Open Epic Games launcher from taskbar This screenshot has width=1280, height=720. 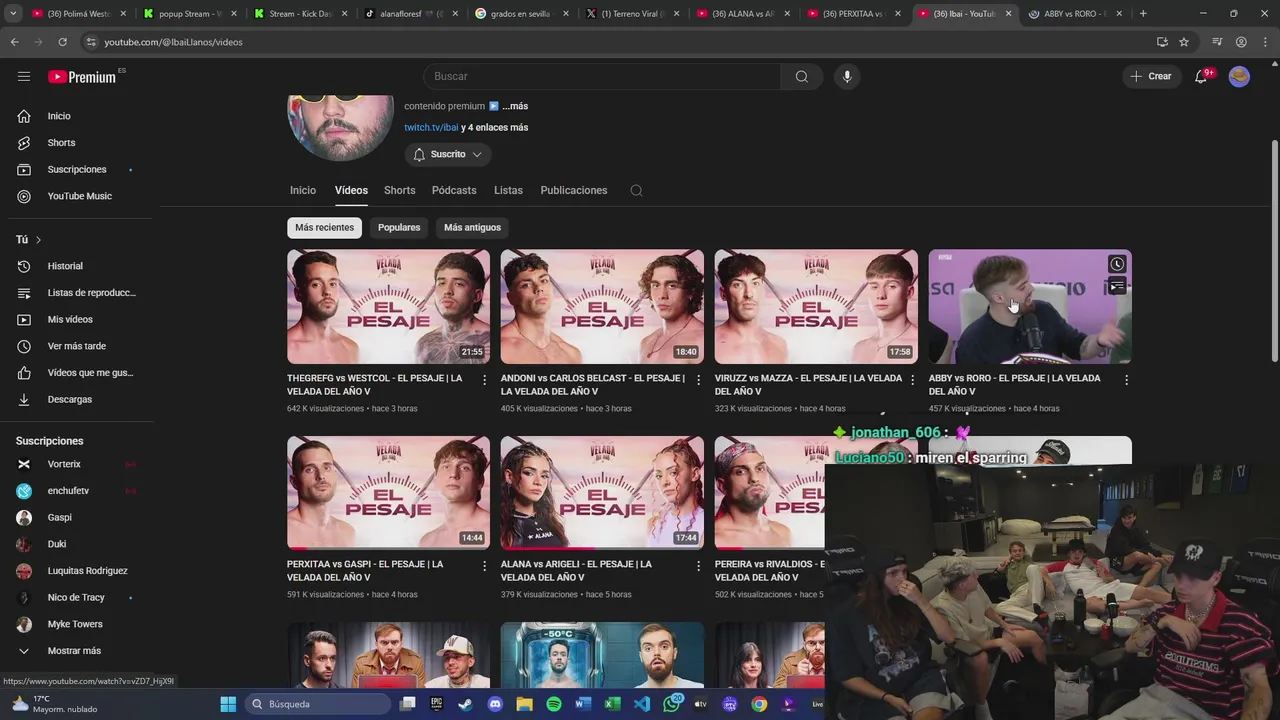pos(436,704)
